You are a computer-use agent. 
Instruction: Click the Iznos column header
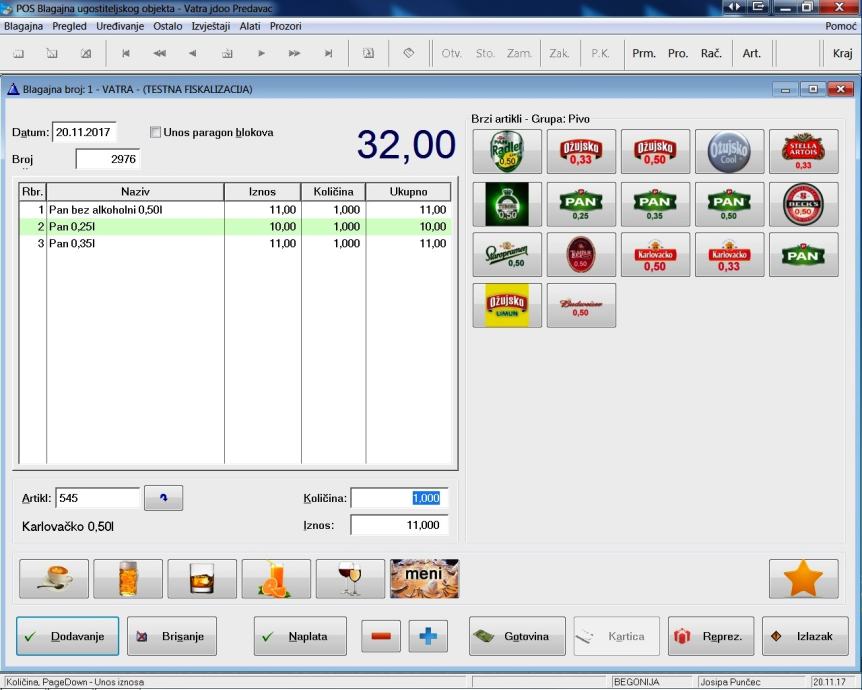click(x=262, y=192)
